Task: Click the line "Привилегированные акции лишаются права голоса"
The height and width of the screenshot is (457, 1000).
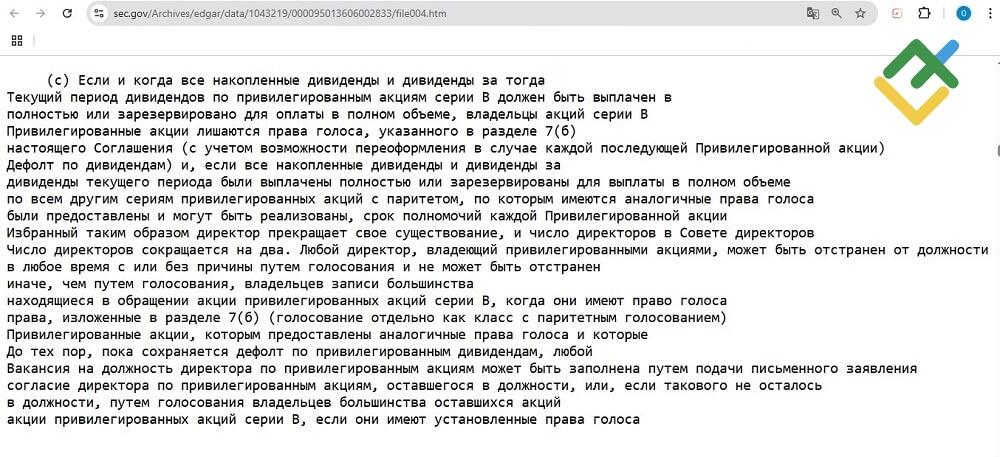Action: point(291,131)
